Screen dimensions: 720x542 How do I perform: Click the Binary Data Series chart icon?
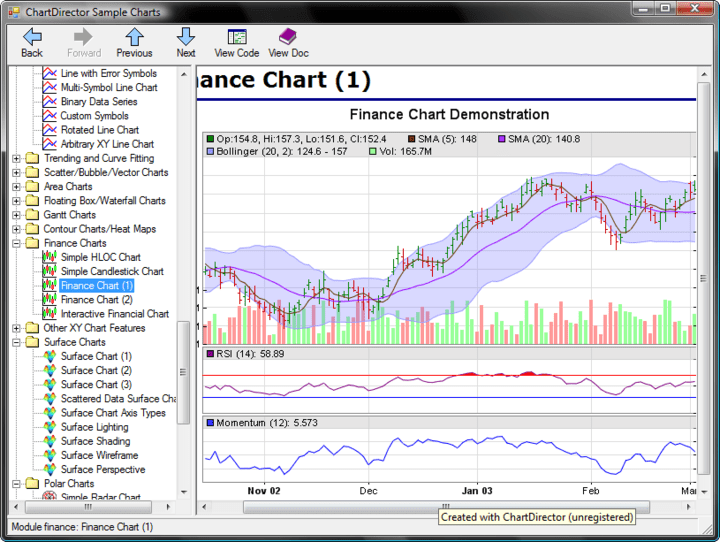(x=50, y=102)
